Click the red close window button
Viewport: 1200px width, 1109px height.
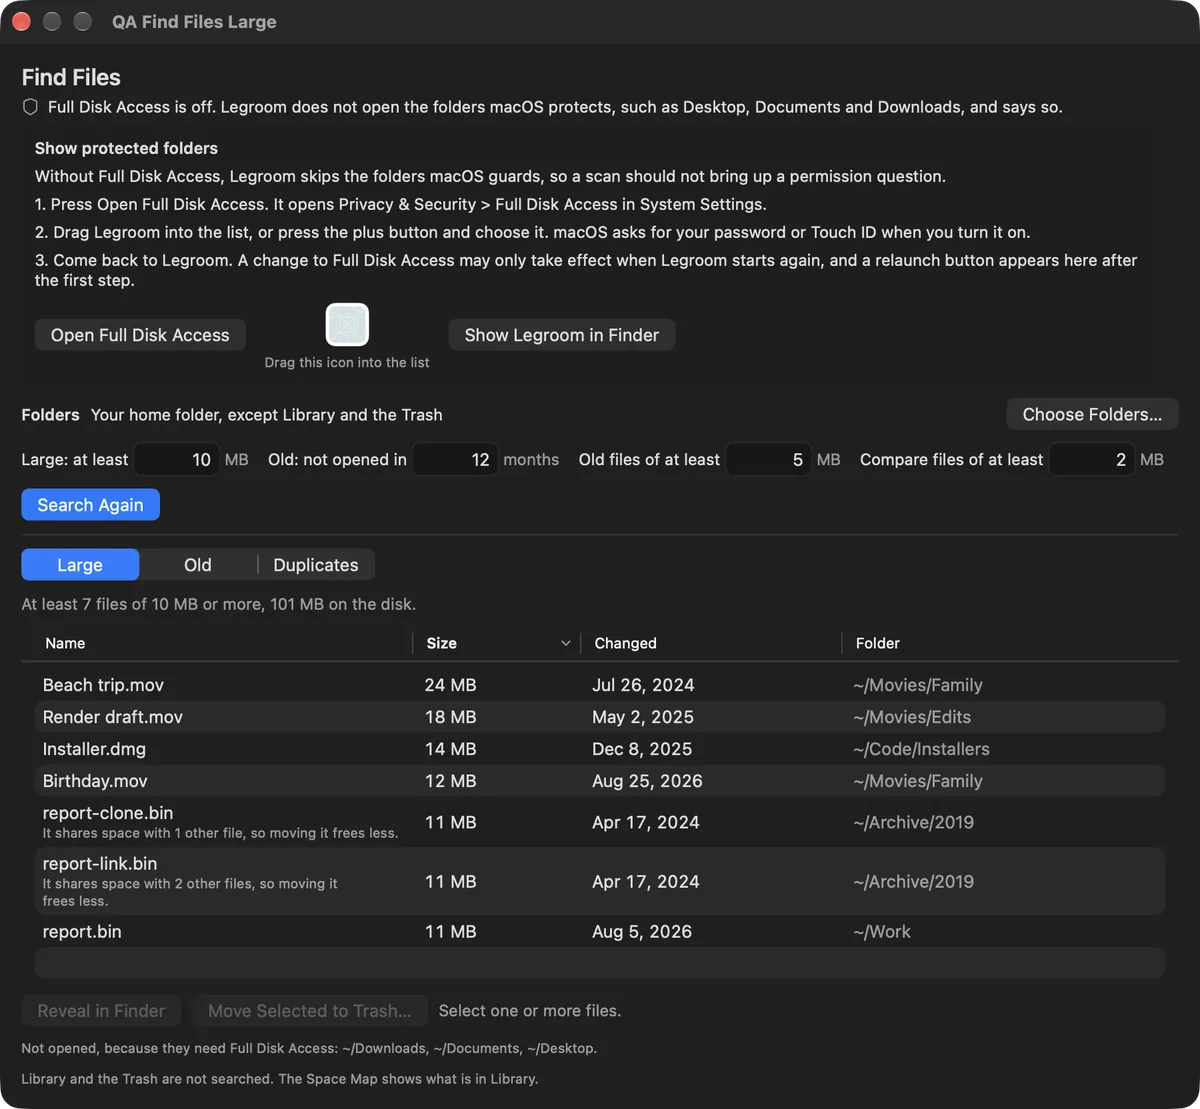21,21
